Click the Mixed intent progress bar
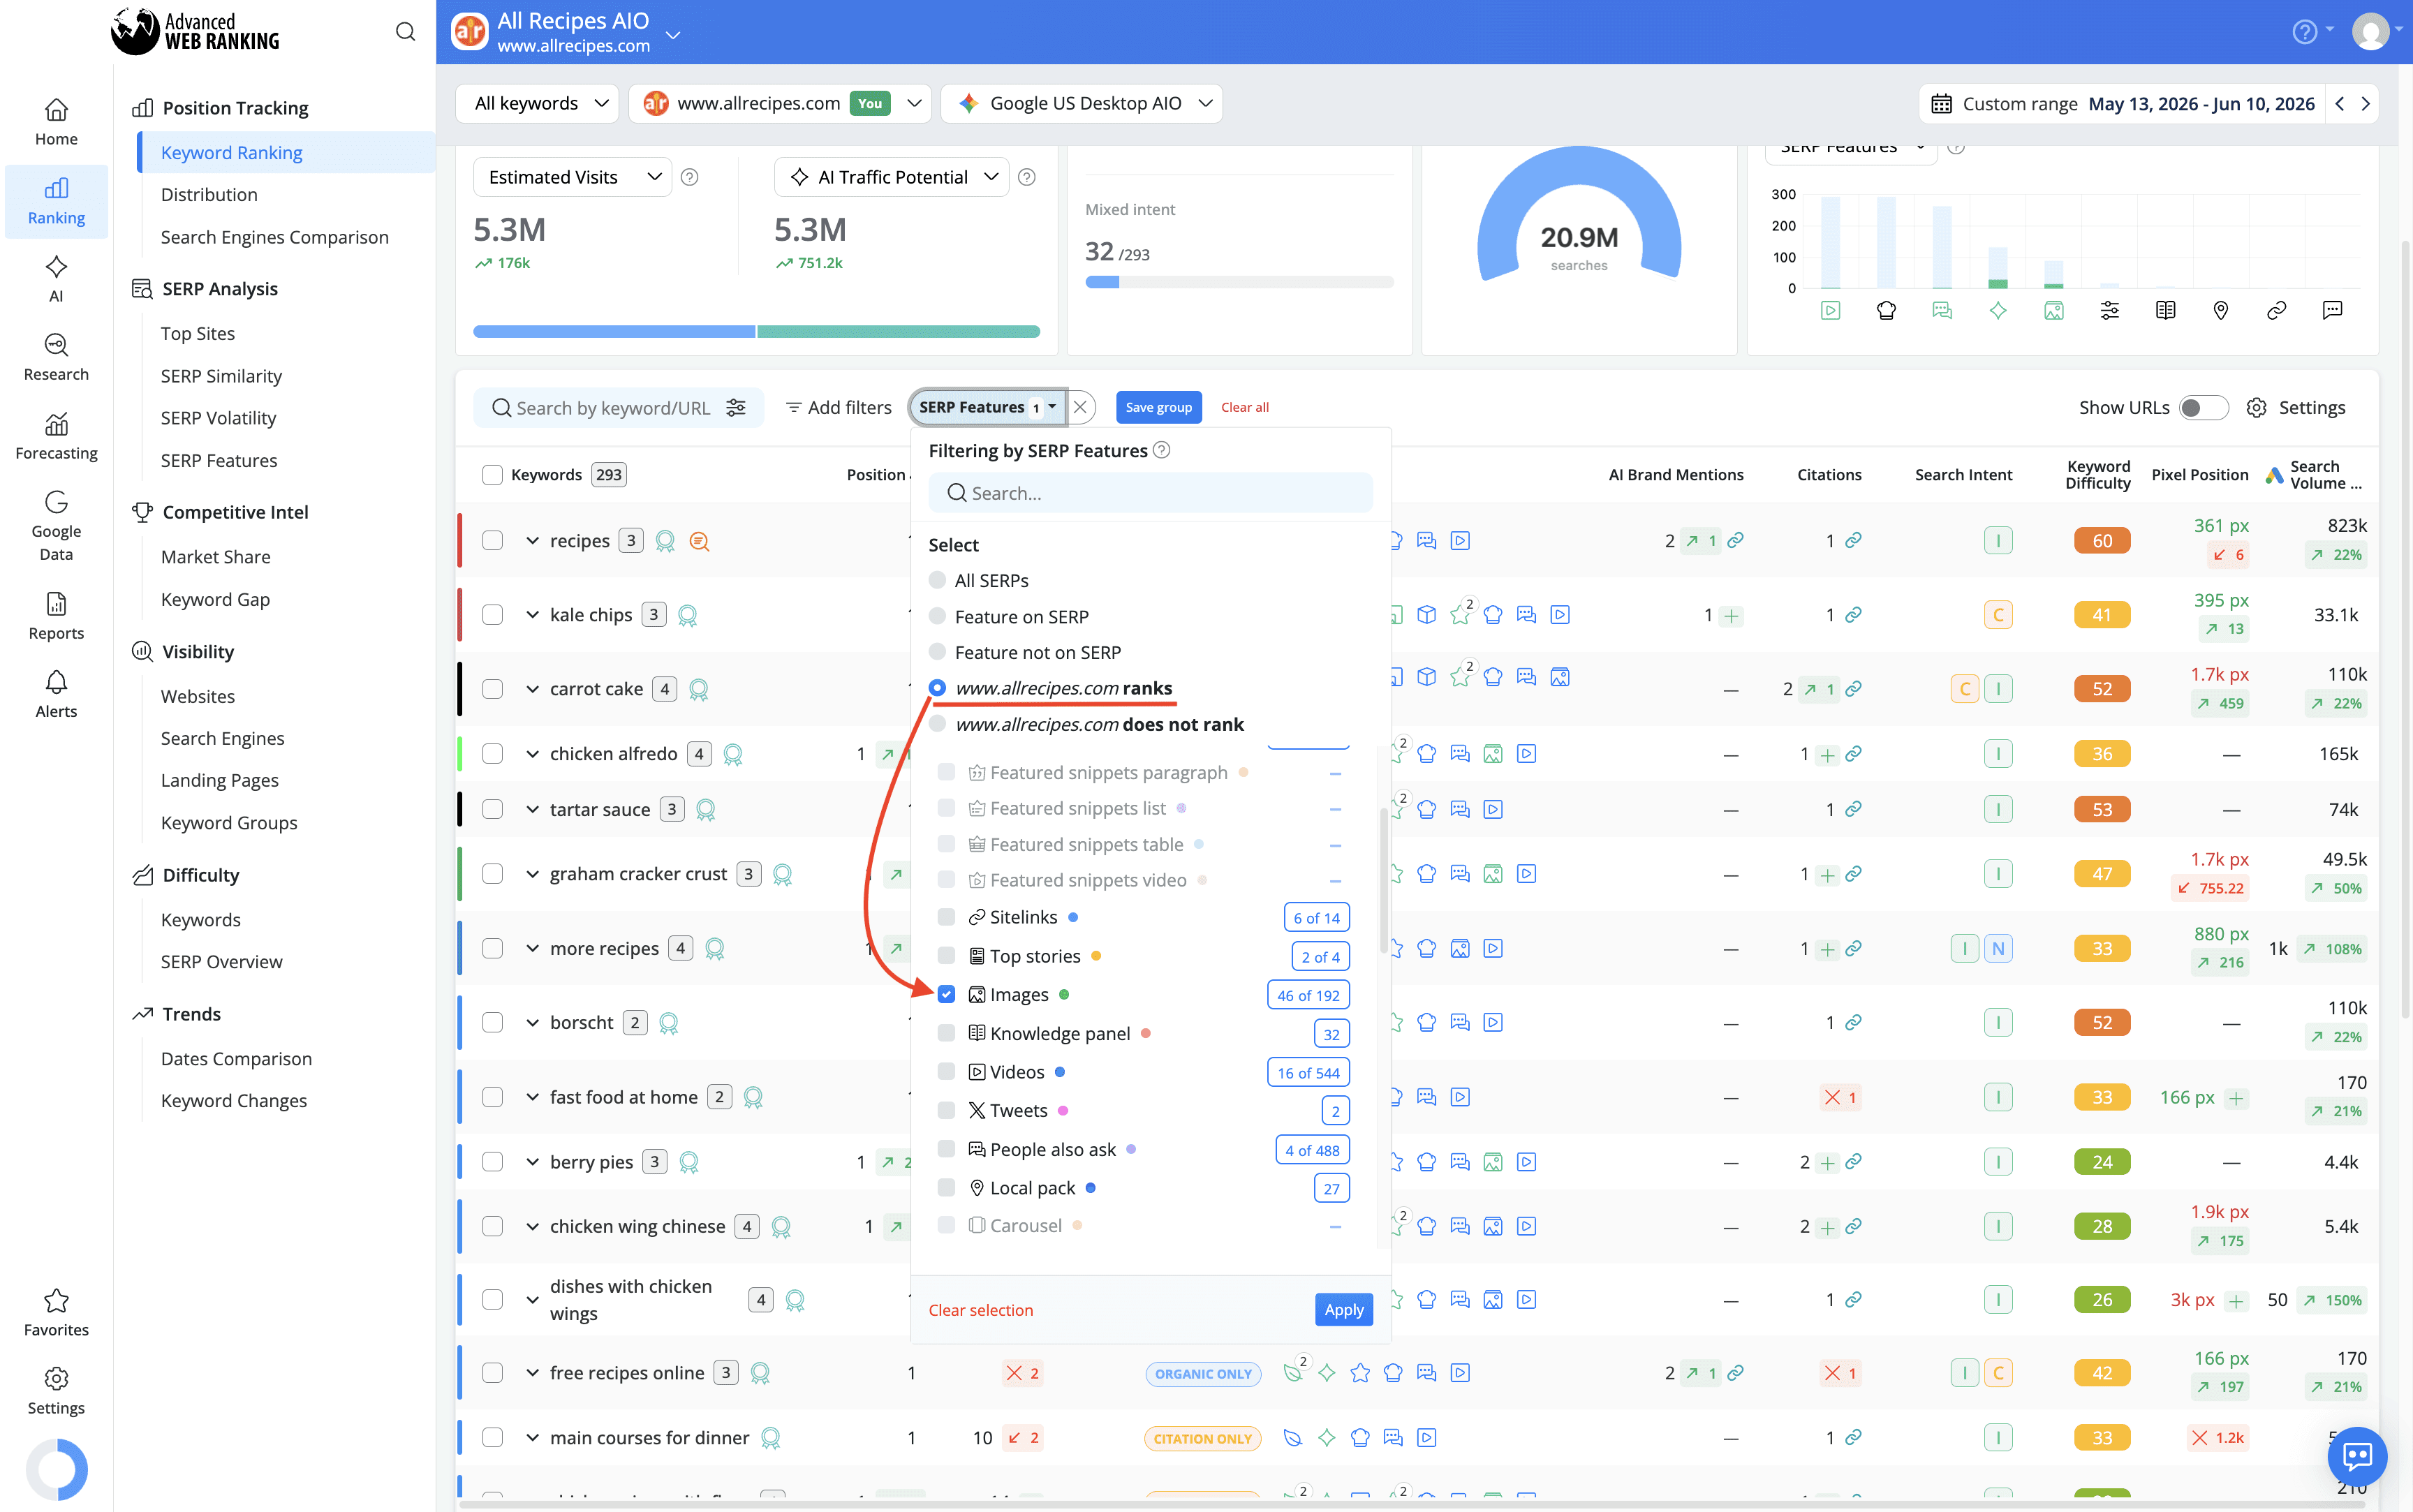The width and height of the screenshot is (2413, 1512). [1239, 282]
